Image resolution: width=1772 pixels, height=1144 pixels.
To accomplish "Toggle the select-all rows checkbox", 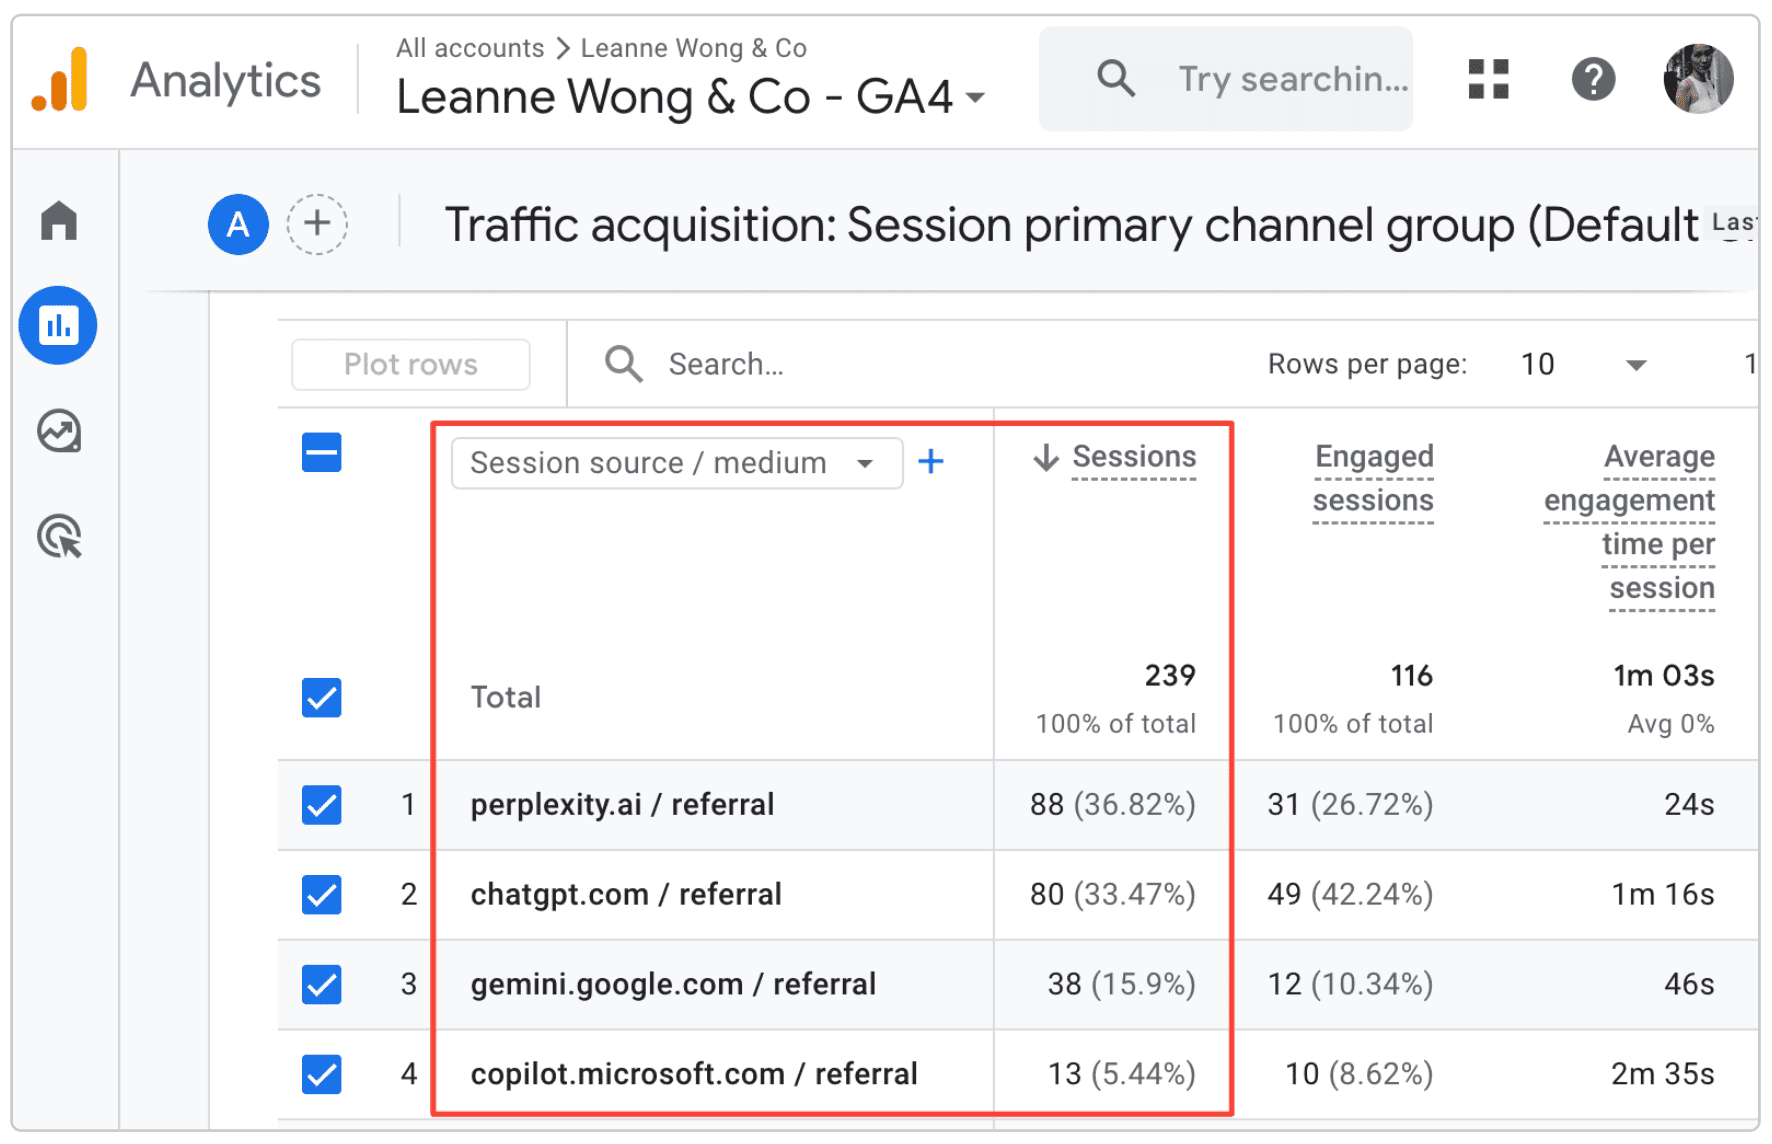I will [322, 452].
